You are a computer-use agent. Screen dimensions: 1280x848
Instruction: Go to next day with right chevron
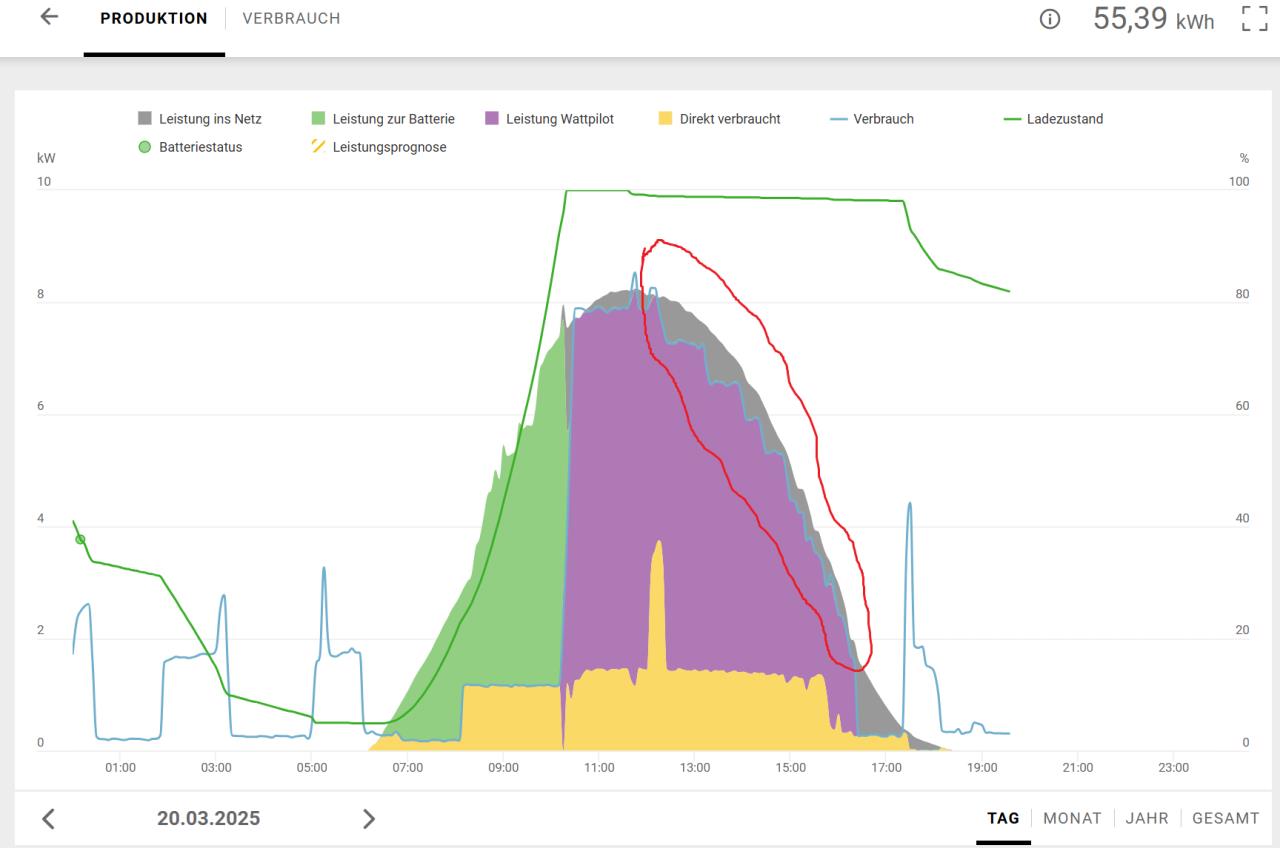[x=368, y=819]
